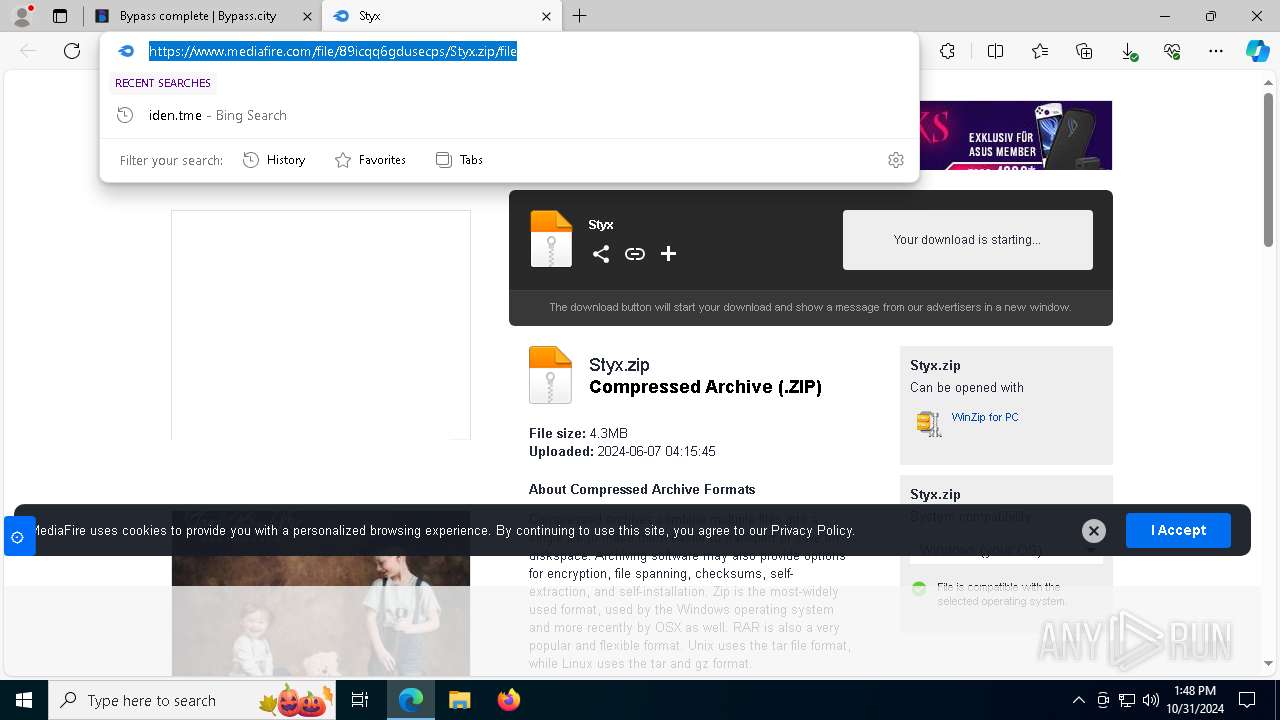This screenshot has width=1280, height=720.
Task: Open the system compatibility OS dropdown
Action: [x=1006, y=550]
